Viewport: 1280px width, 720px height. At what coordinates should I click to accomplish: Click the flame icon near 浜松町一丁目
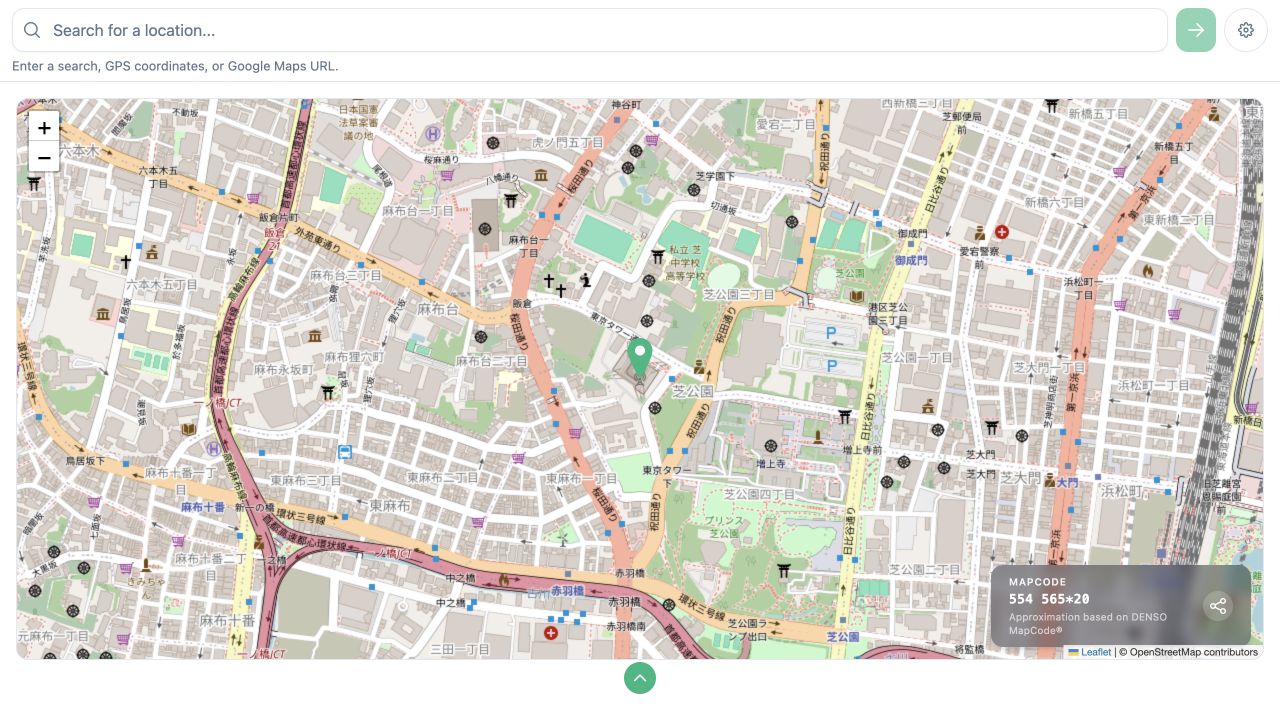coord(1147,270)
